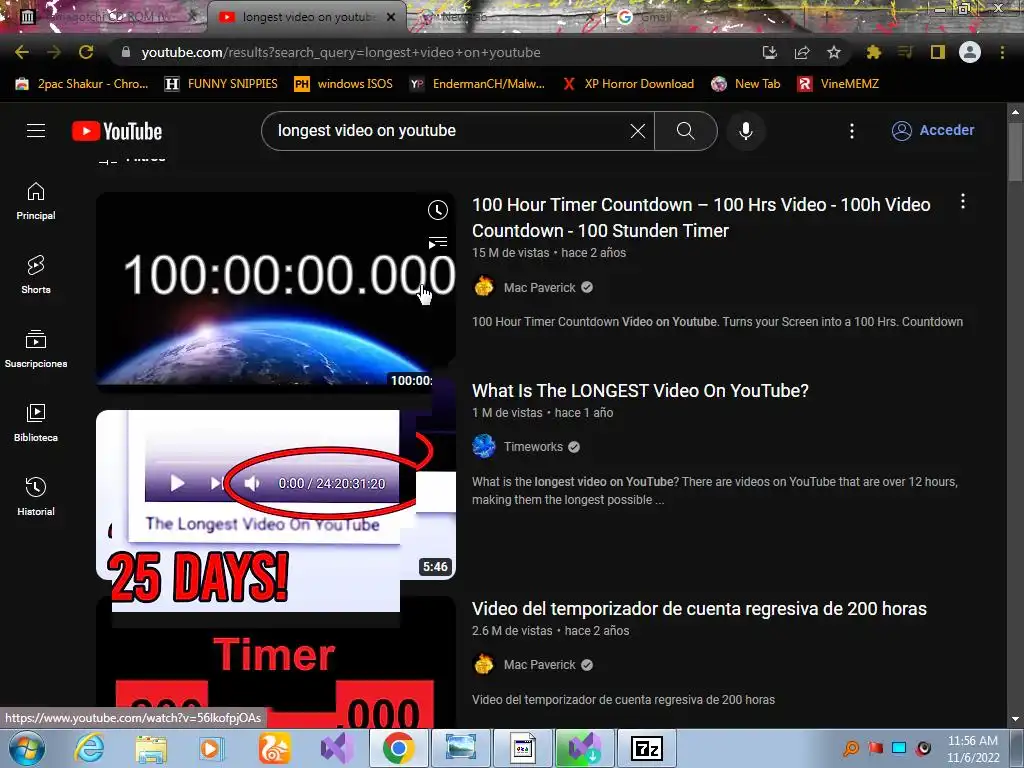Launch Internet Explorer from taskbar
The height and width of the screenshot is (768, 1024).
pos(89,748)
